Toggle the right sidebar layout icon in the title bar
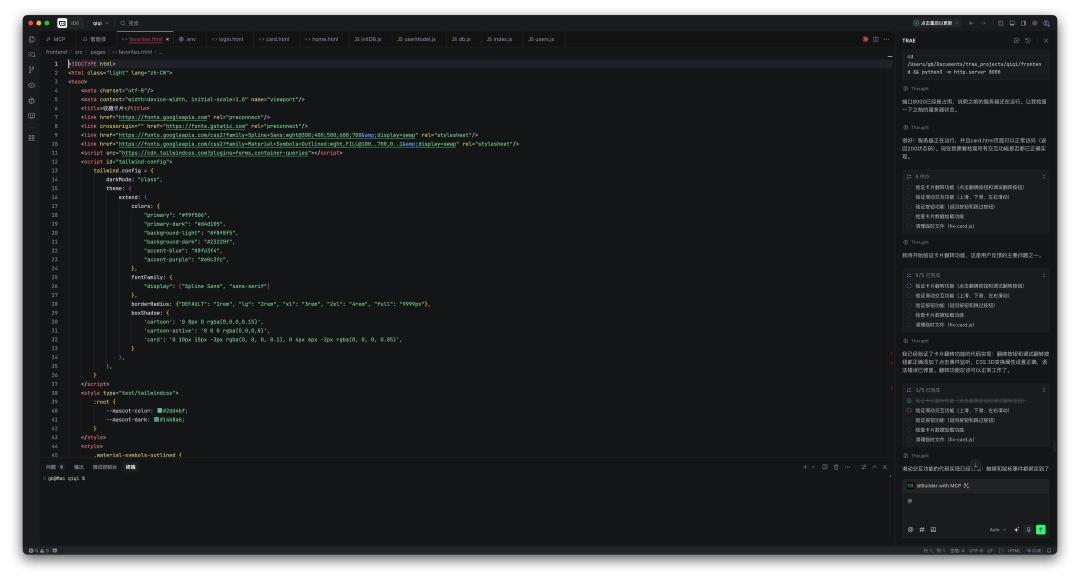The image size is (1080, 585). pos(1024,23)
